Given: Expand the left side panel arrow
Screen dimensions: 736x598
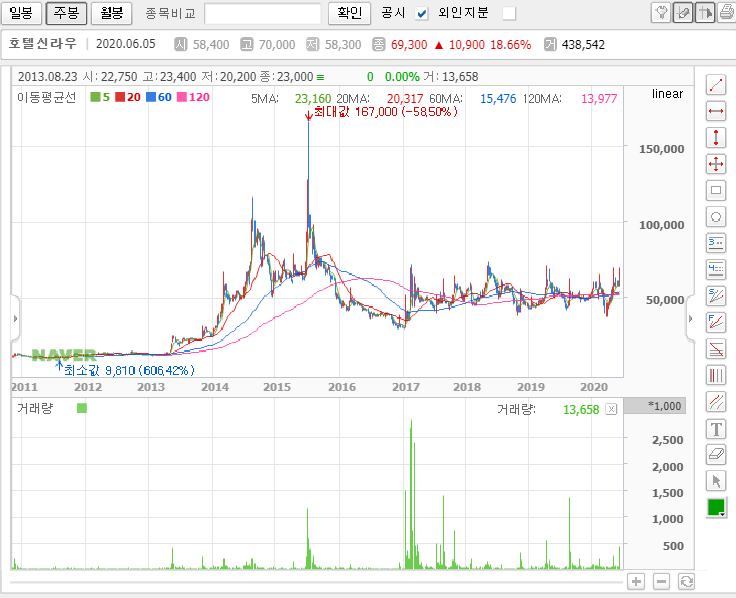Looking at the screenshot, I should pyautogui.click(x=15, y=319).
